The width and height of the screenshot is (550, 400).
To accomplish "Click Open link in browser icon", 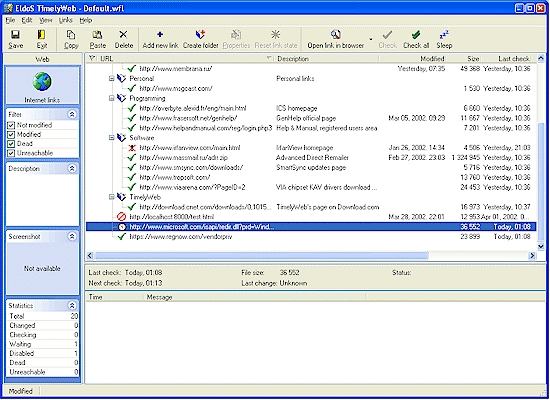I will (x=335, y=34).
